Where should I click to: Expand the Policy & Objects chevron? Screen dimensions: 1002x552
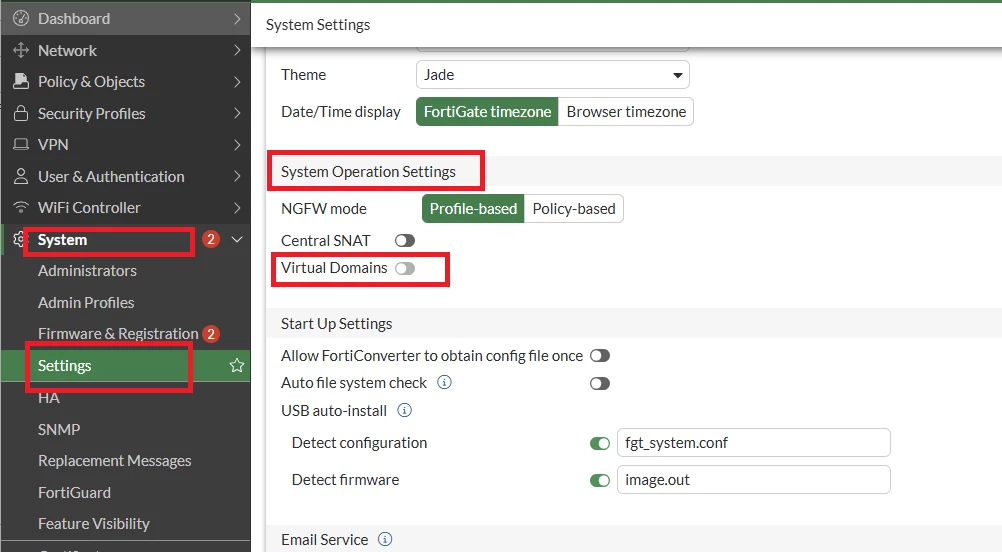click(237, 81)
